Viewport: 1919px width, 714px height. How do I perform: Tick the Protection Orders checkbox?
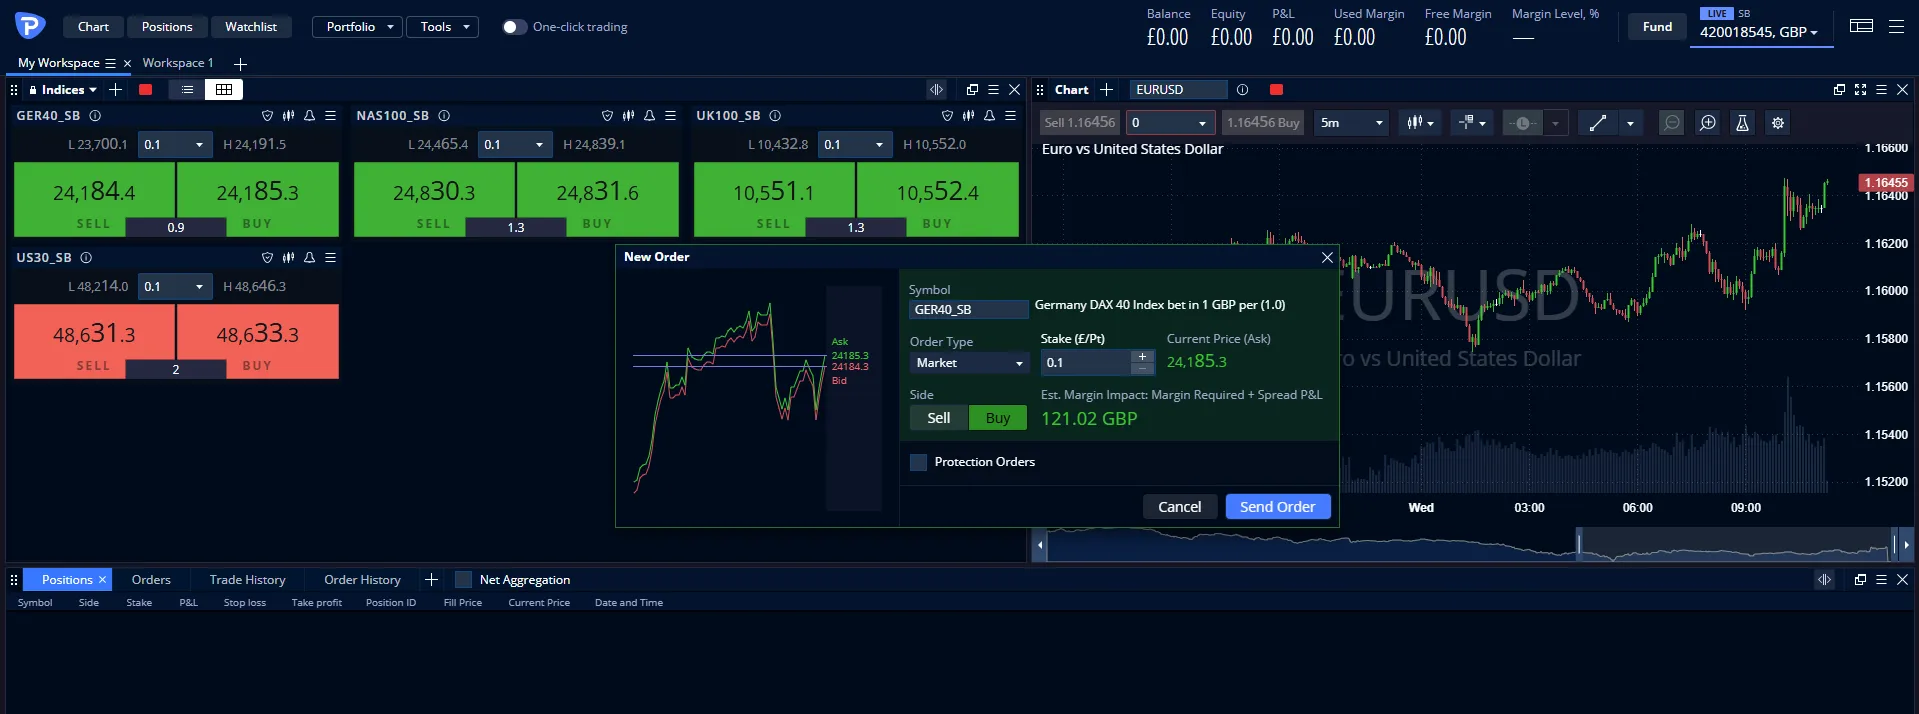[x=918, y=462]
